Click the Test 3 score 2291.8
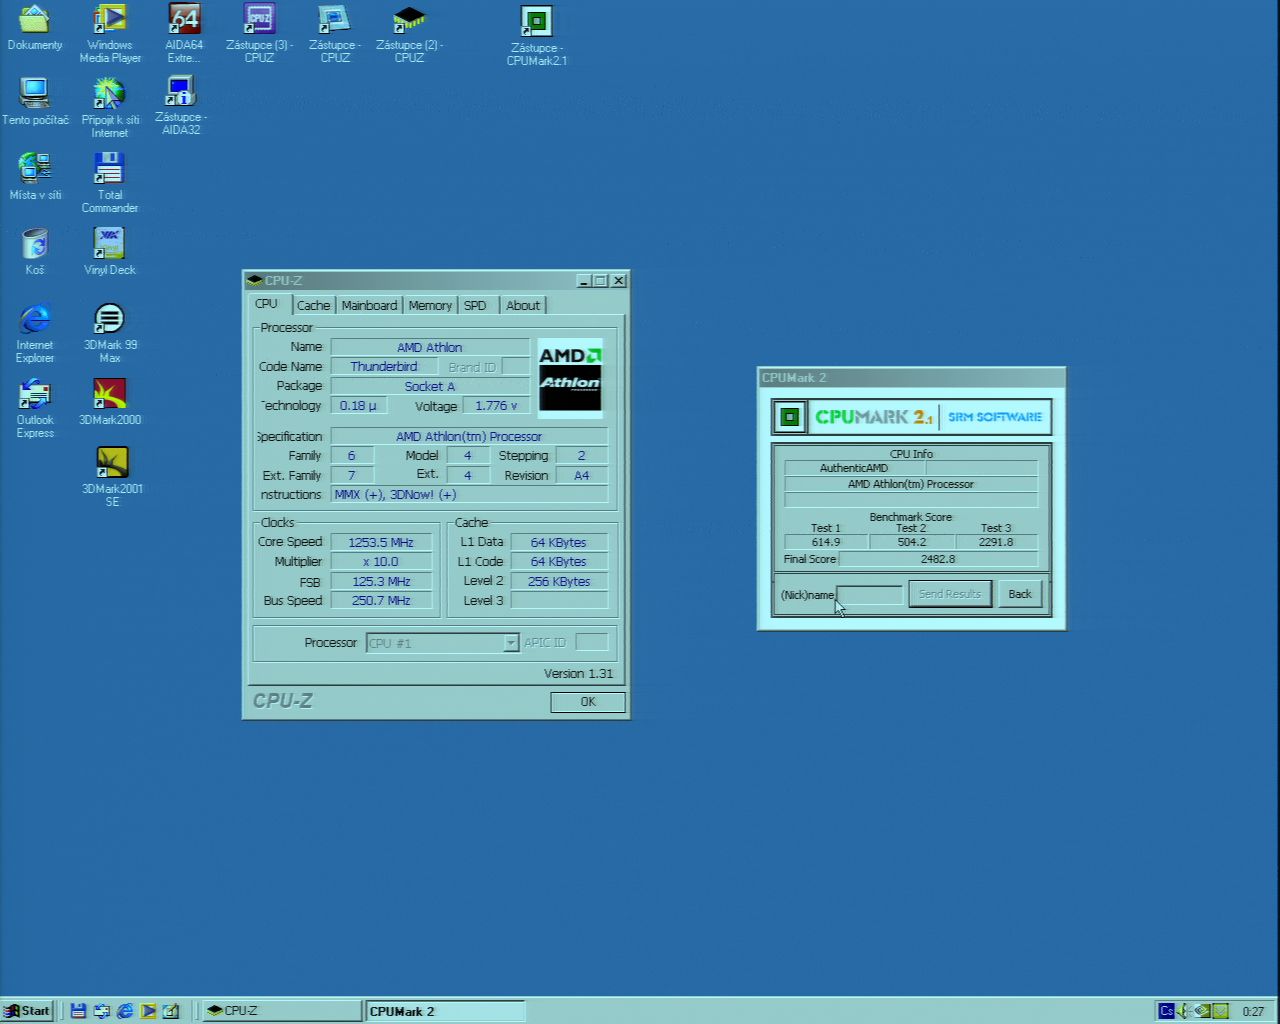 click(x=996, y=542)
